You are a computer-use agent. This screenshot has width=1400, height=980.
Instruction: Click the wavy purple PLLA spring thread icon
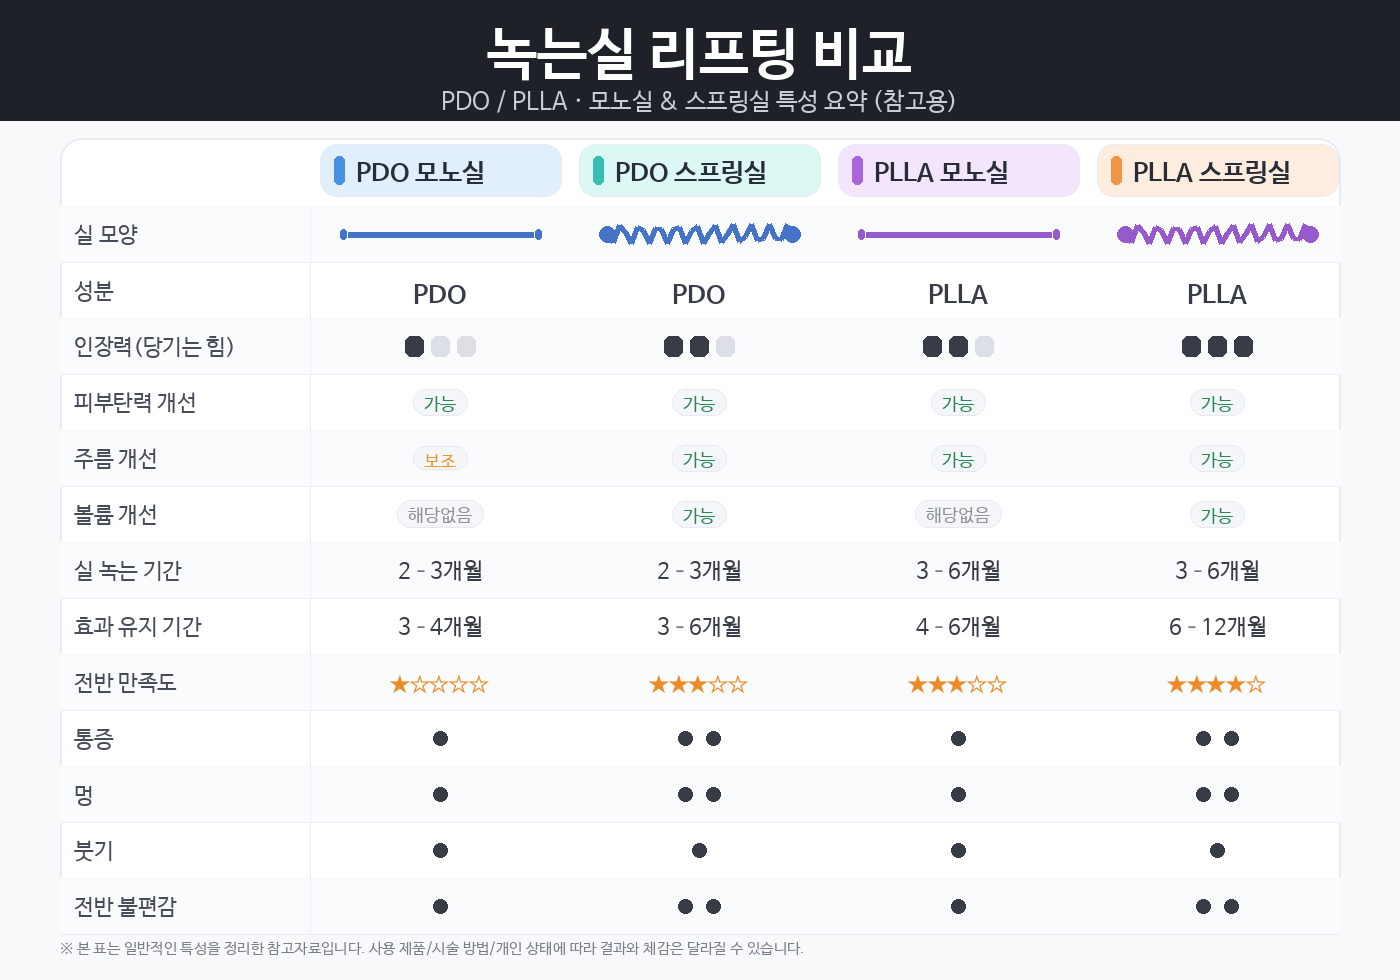(1217, 235)
